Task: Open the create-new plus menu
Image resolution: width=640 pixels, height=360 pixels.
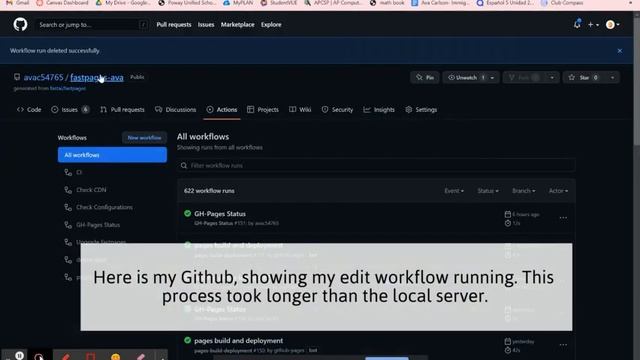Action: [593, 24]
